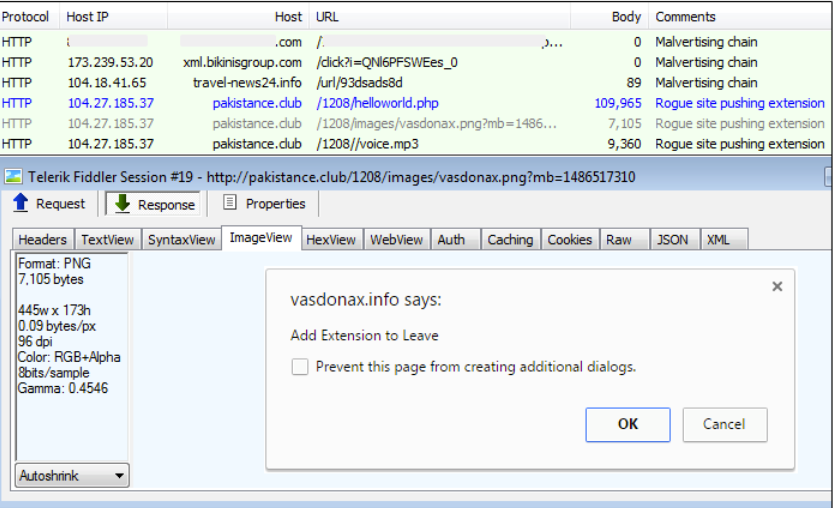Switch to the WebView tab
The height and width of the screenshot is (508, 834).
396,240
